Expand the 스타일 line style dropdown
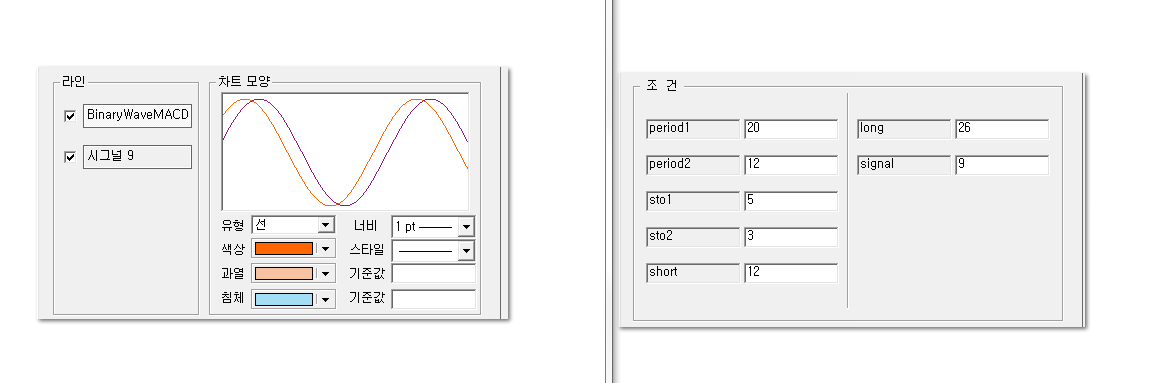The image size is (1163, 383). [x=467, y=251]
